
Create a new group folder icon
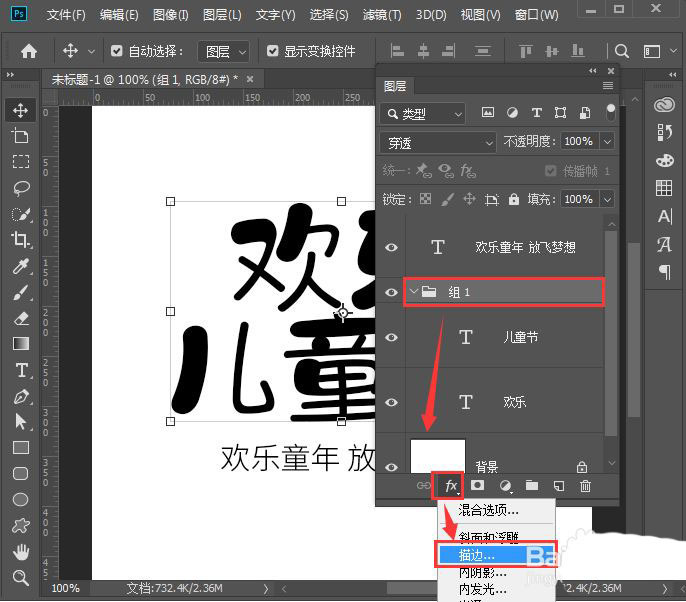coord(532,485)
